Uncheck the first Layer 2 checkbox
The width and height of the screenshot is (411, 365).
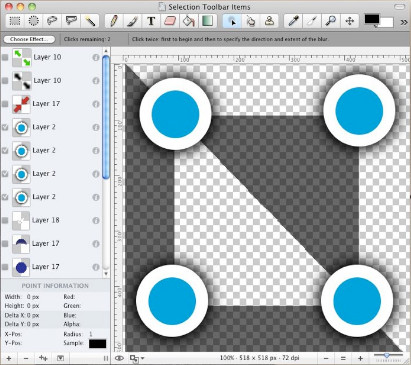[5, 127]
